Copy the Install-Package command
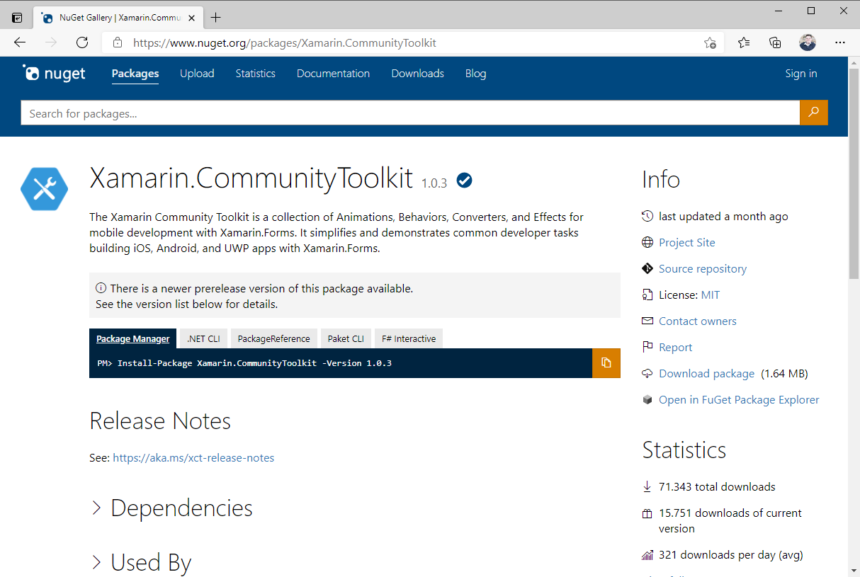This screenshot has height=577, width=860. (x=607, y=363)
